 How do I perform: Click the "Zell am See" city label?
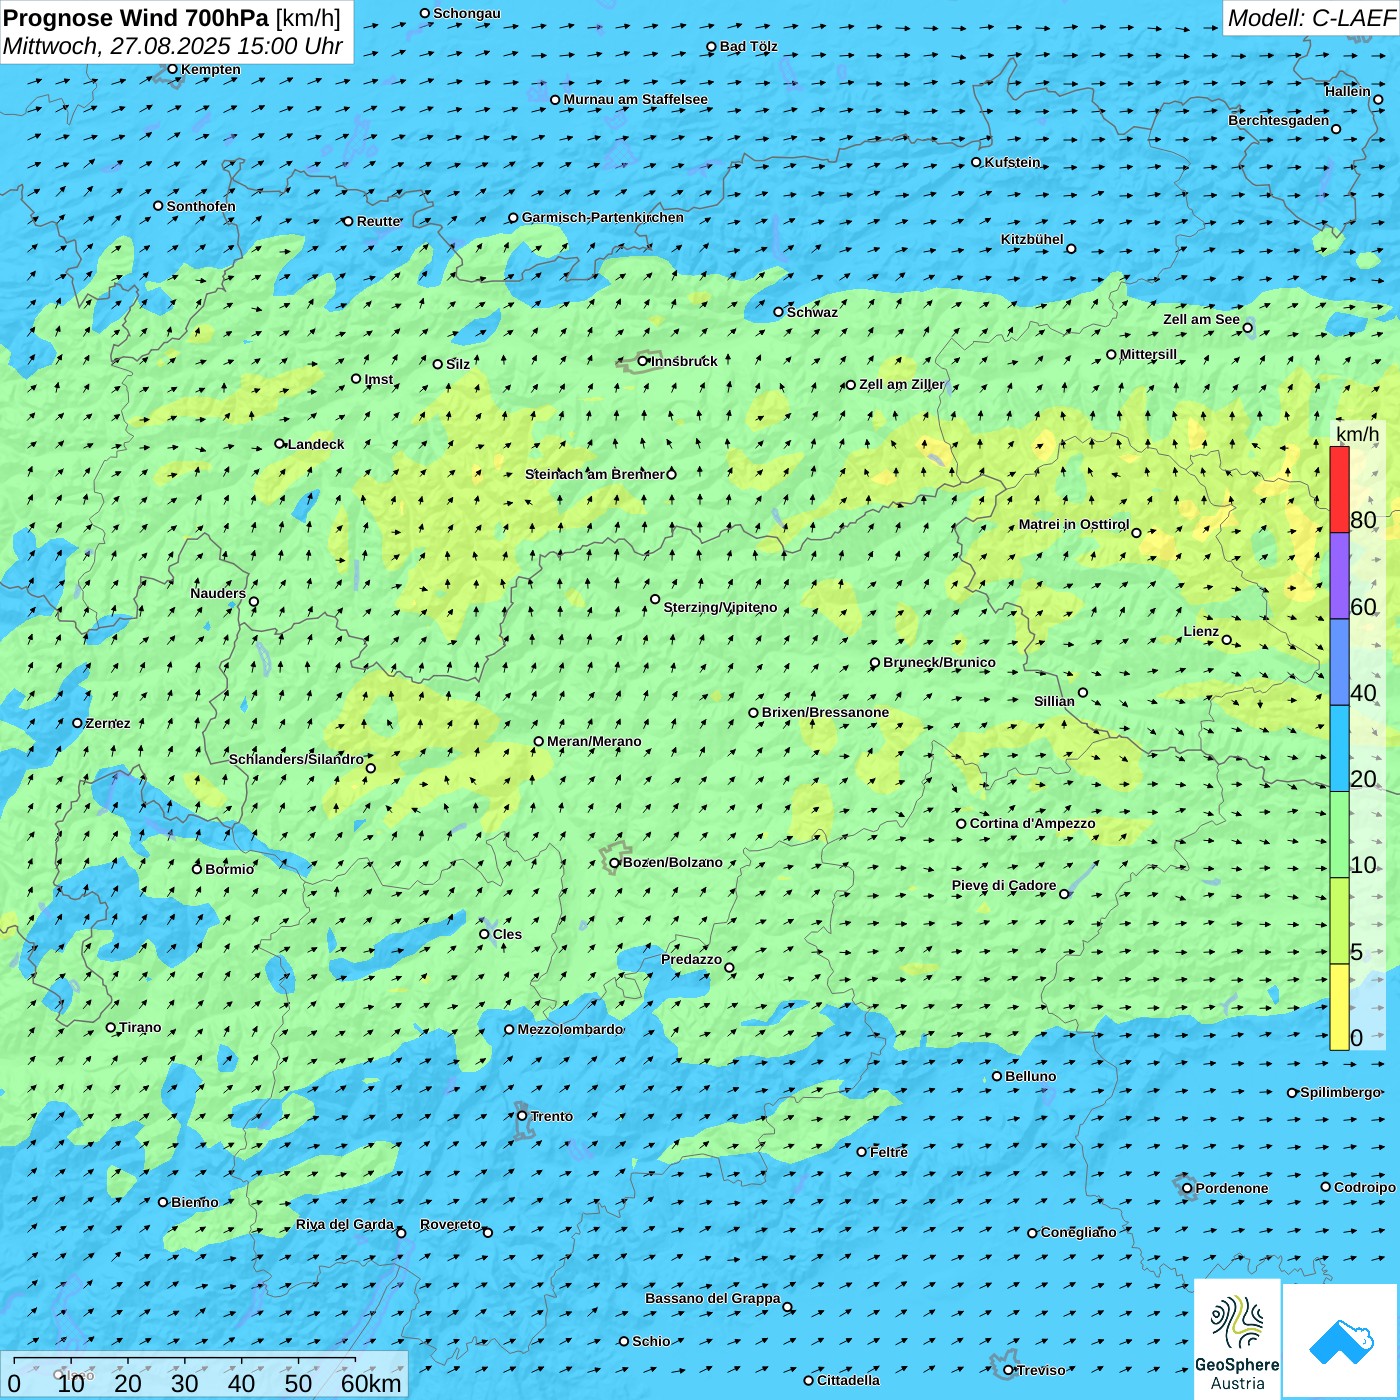tap(1201, 320)
